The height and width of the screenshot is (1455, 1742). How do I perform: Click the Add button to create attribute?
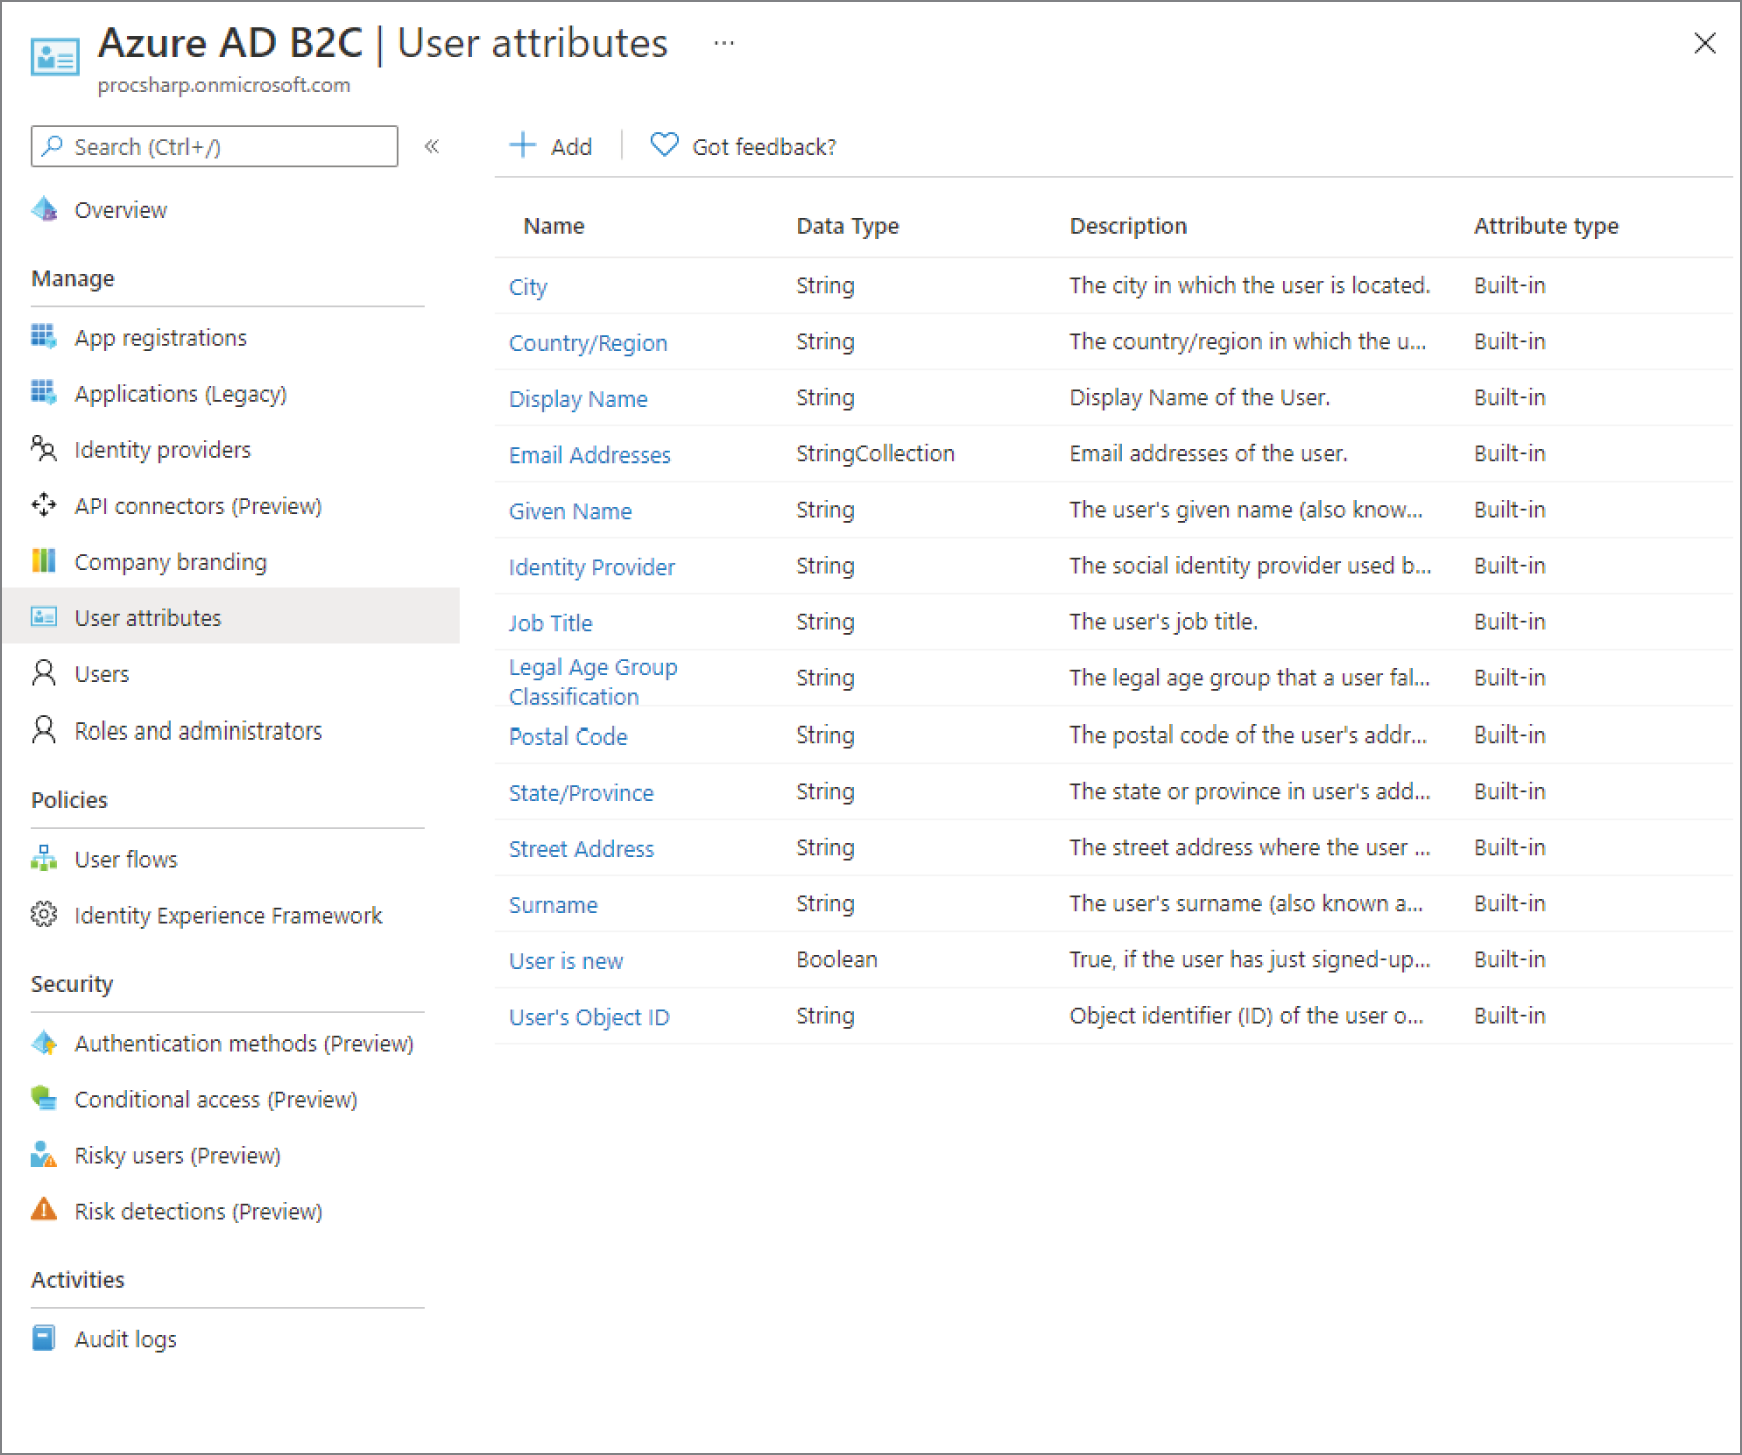(550, 146)
